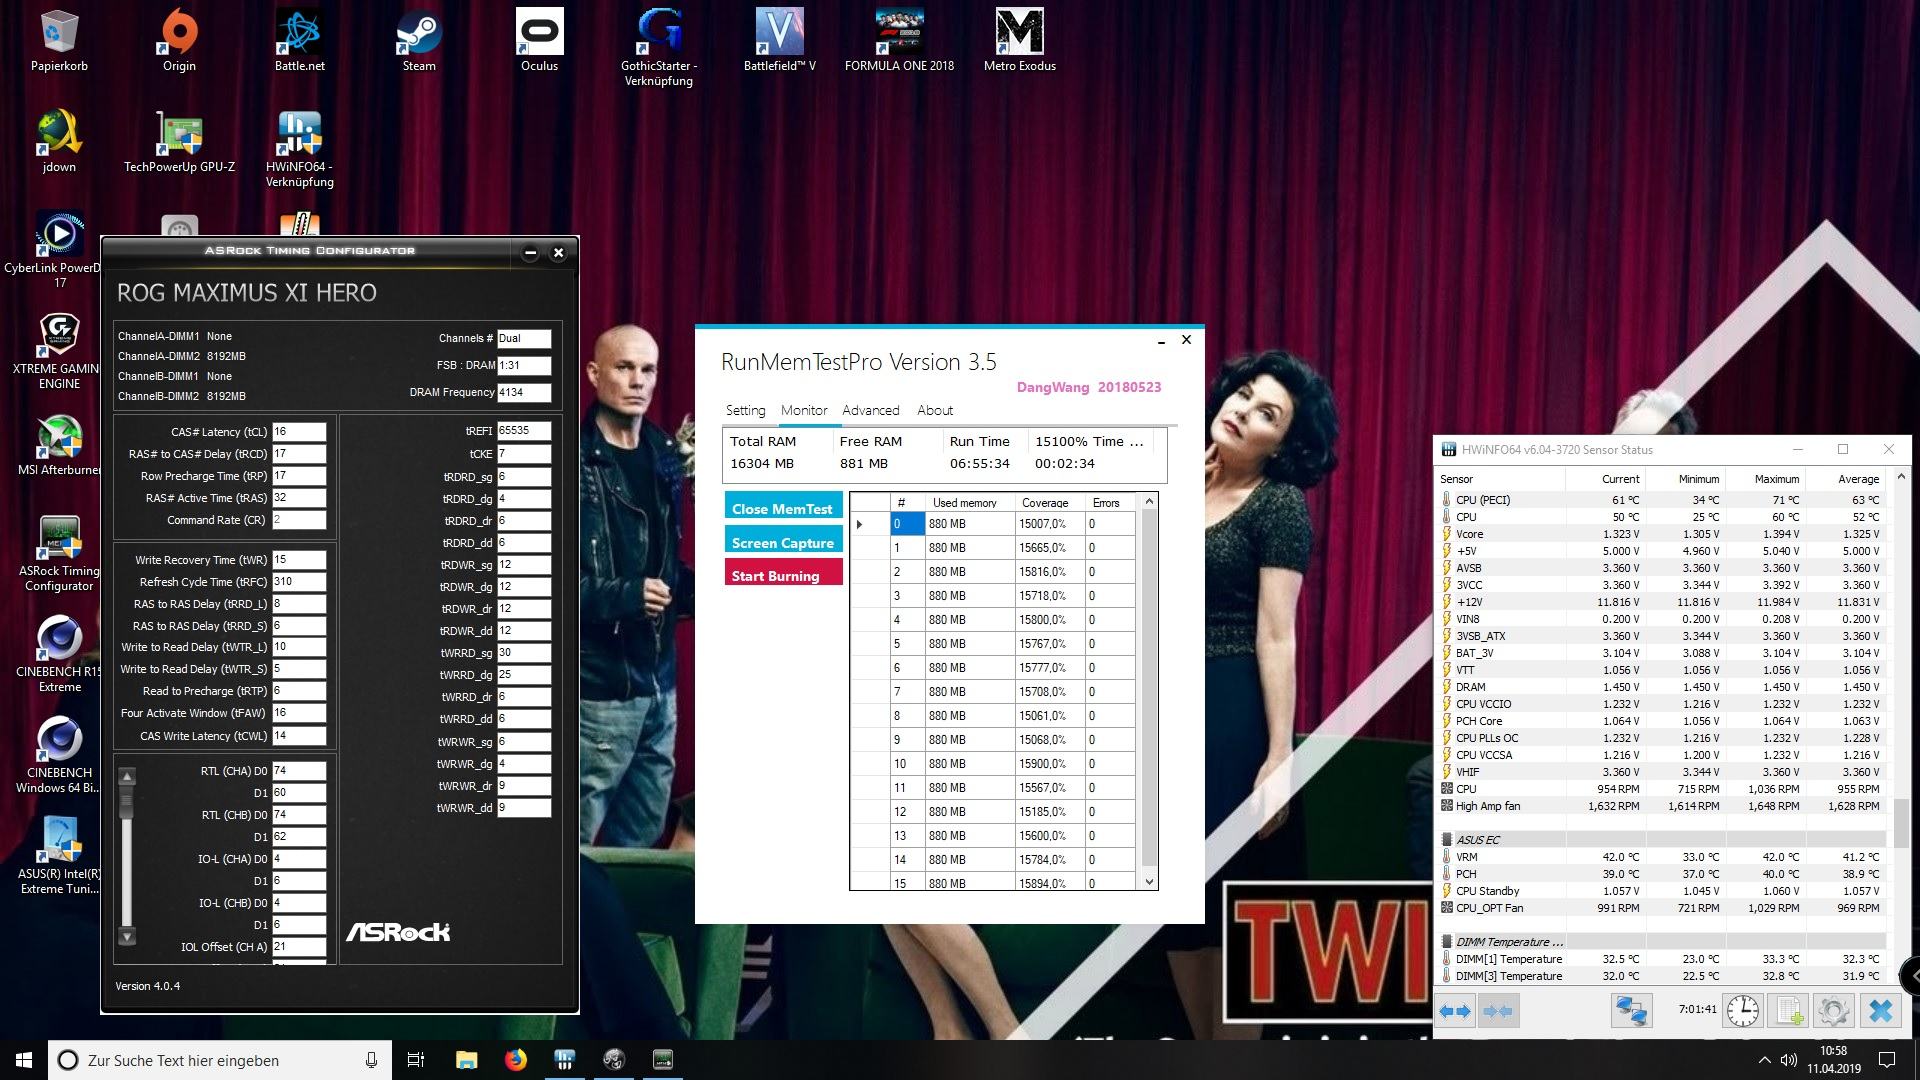The height and width of the screenshot is (1080, 1920).
Task: Click the Start Burning button
Action: 783,572
